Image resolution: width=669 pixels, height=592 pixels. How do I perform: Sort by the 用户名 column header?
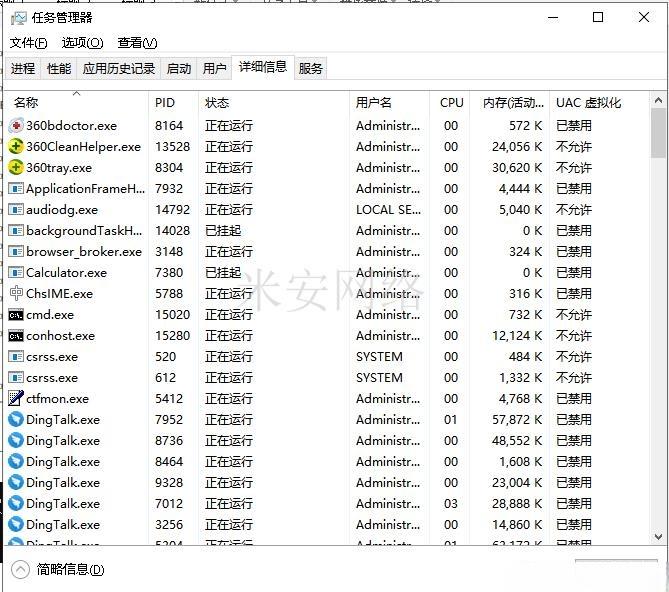click(x=389, y=102)
